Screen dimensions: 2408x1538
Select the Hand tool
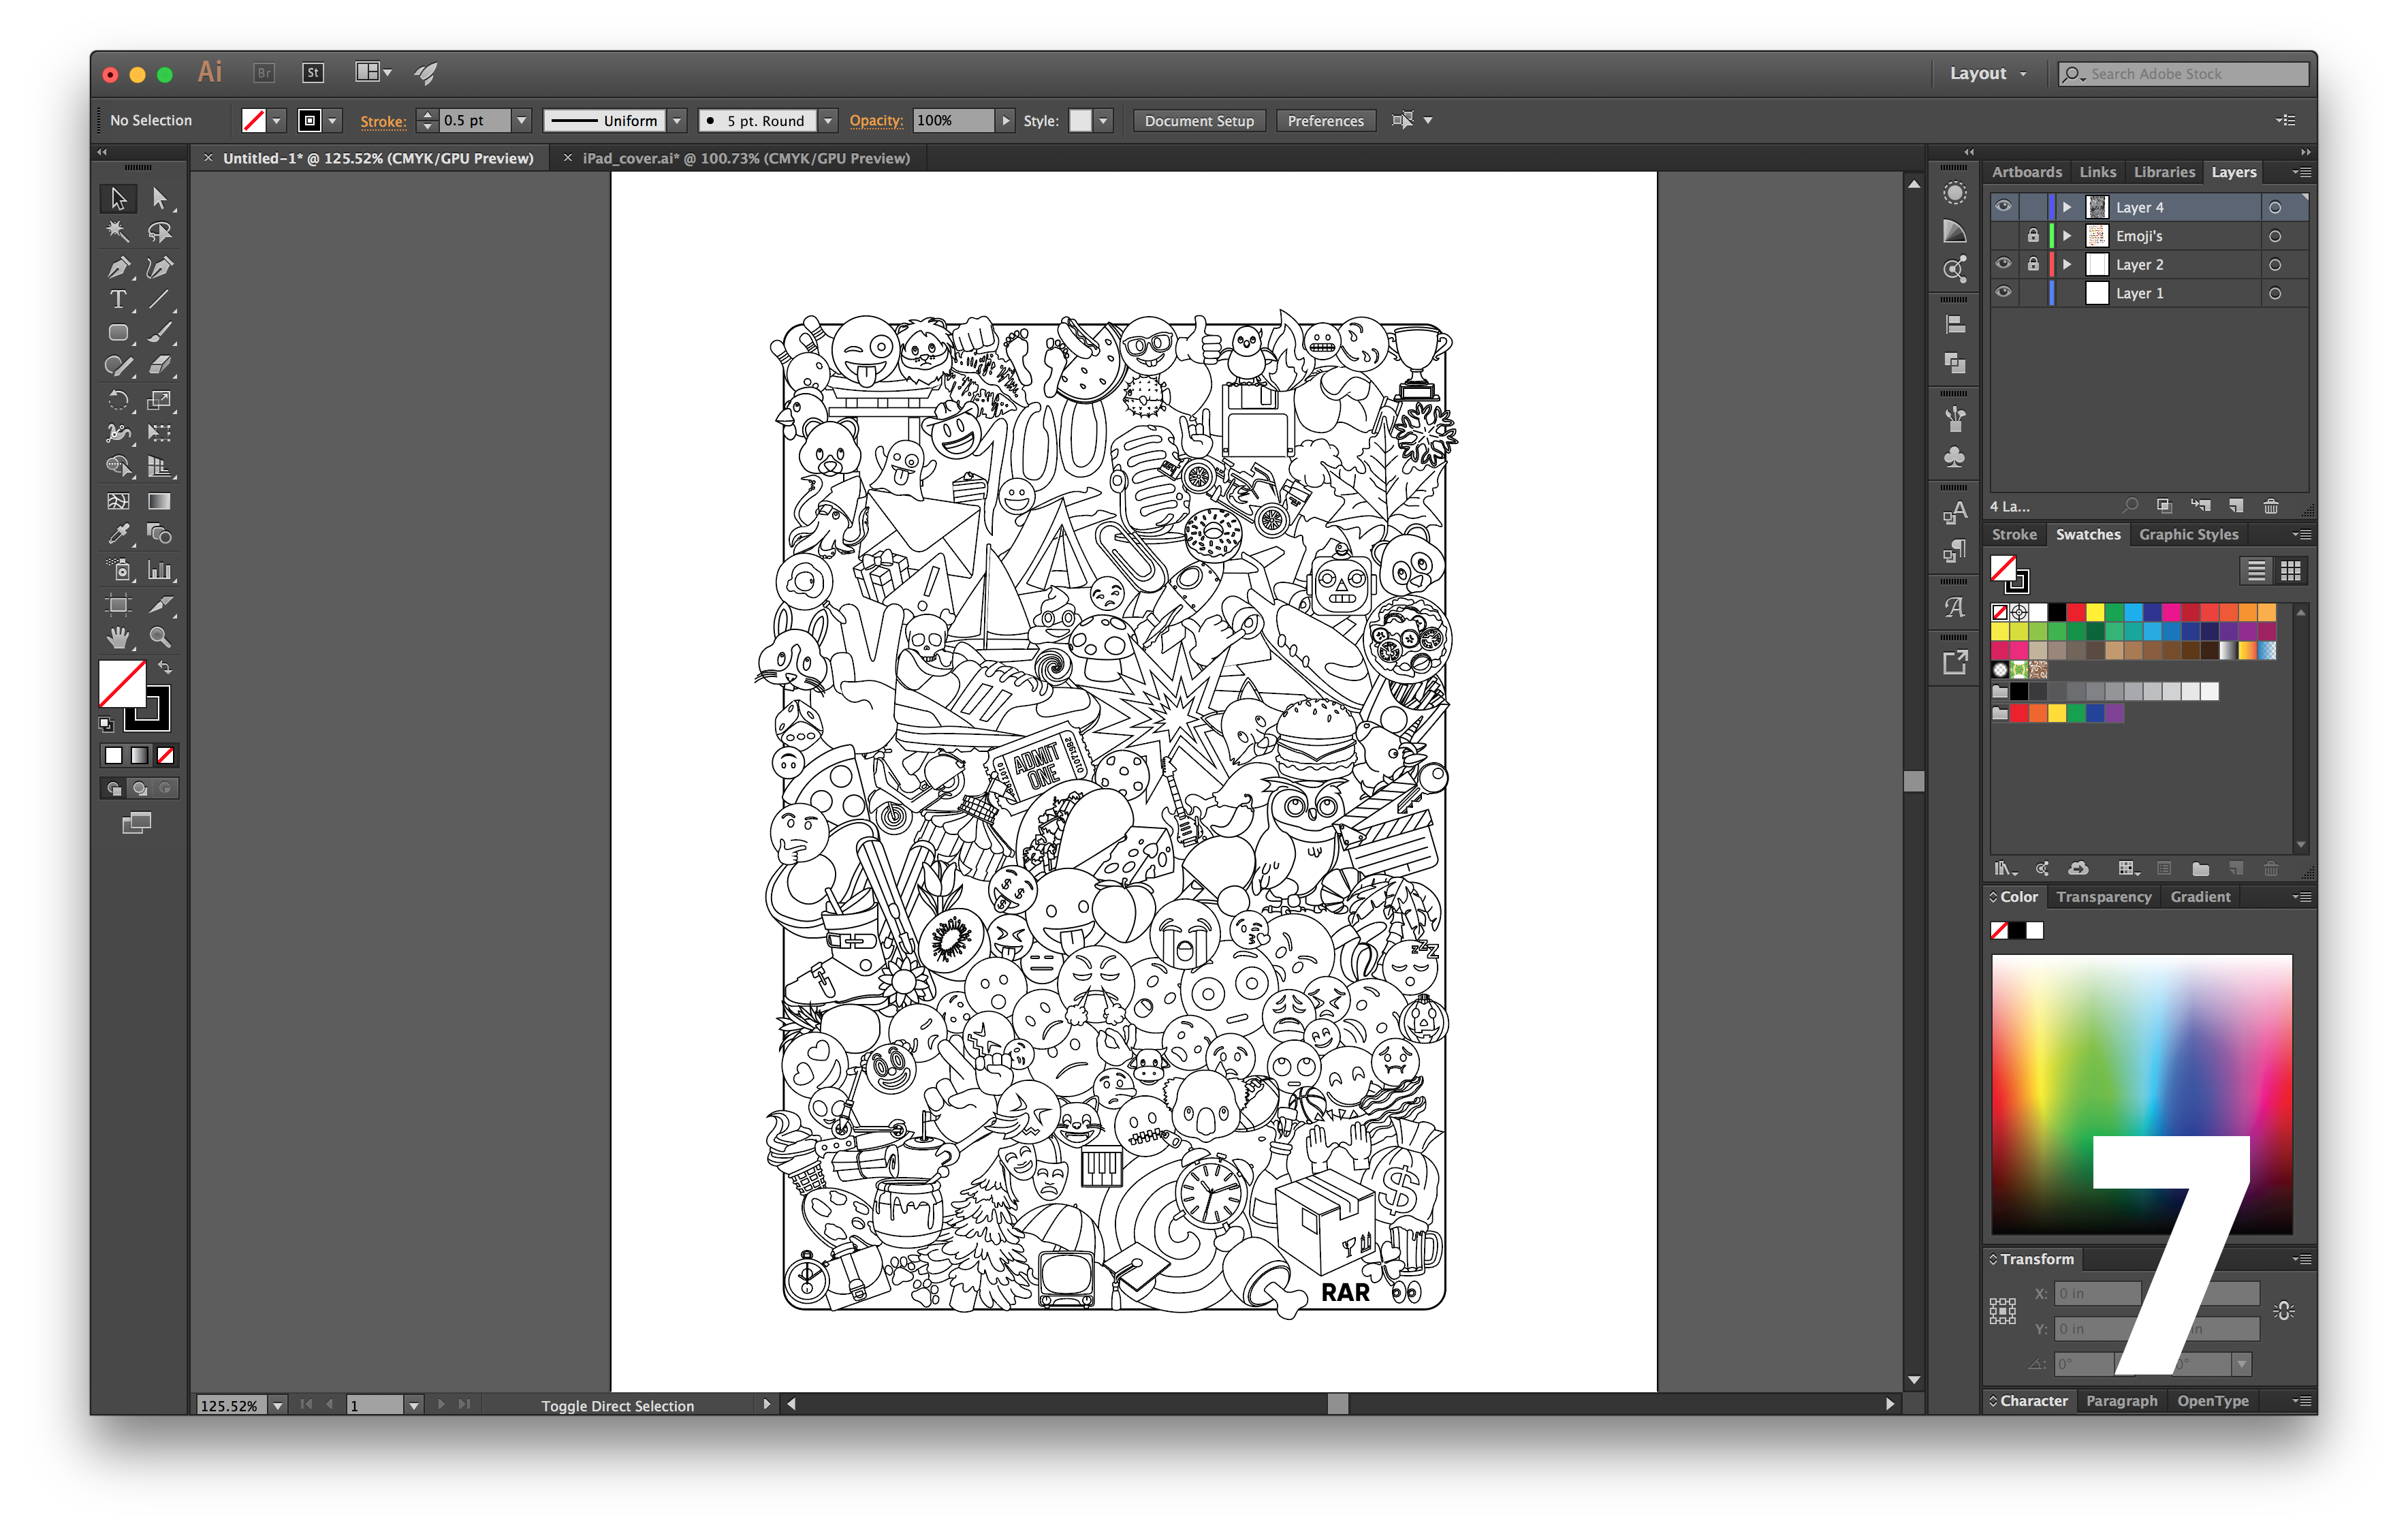pos(118,637)
